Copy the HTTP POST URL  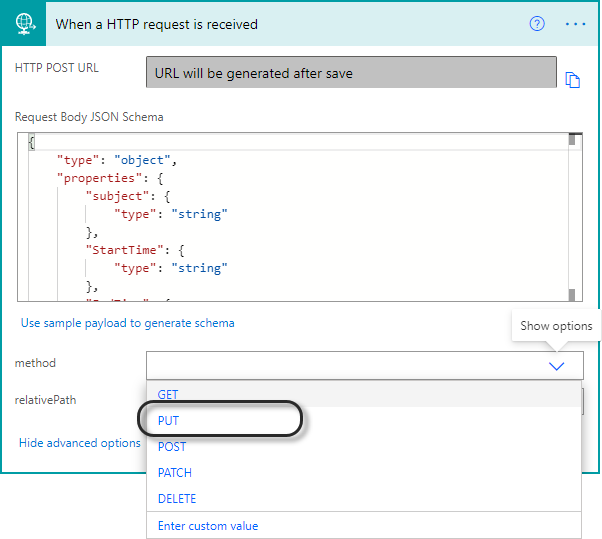572,80
